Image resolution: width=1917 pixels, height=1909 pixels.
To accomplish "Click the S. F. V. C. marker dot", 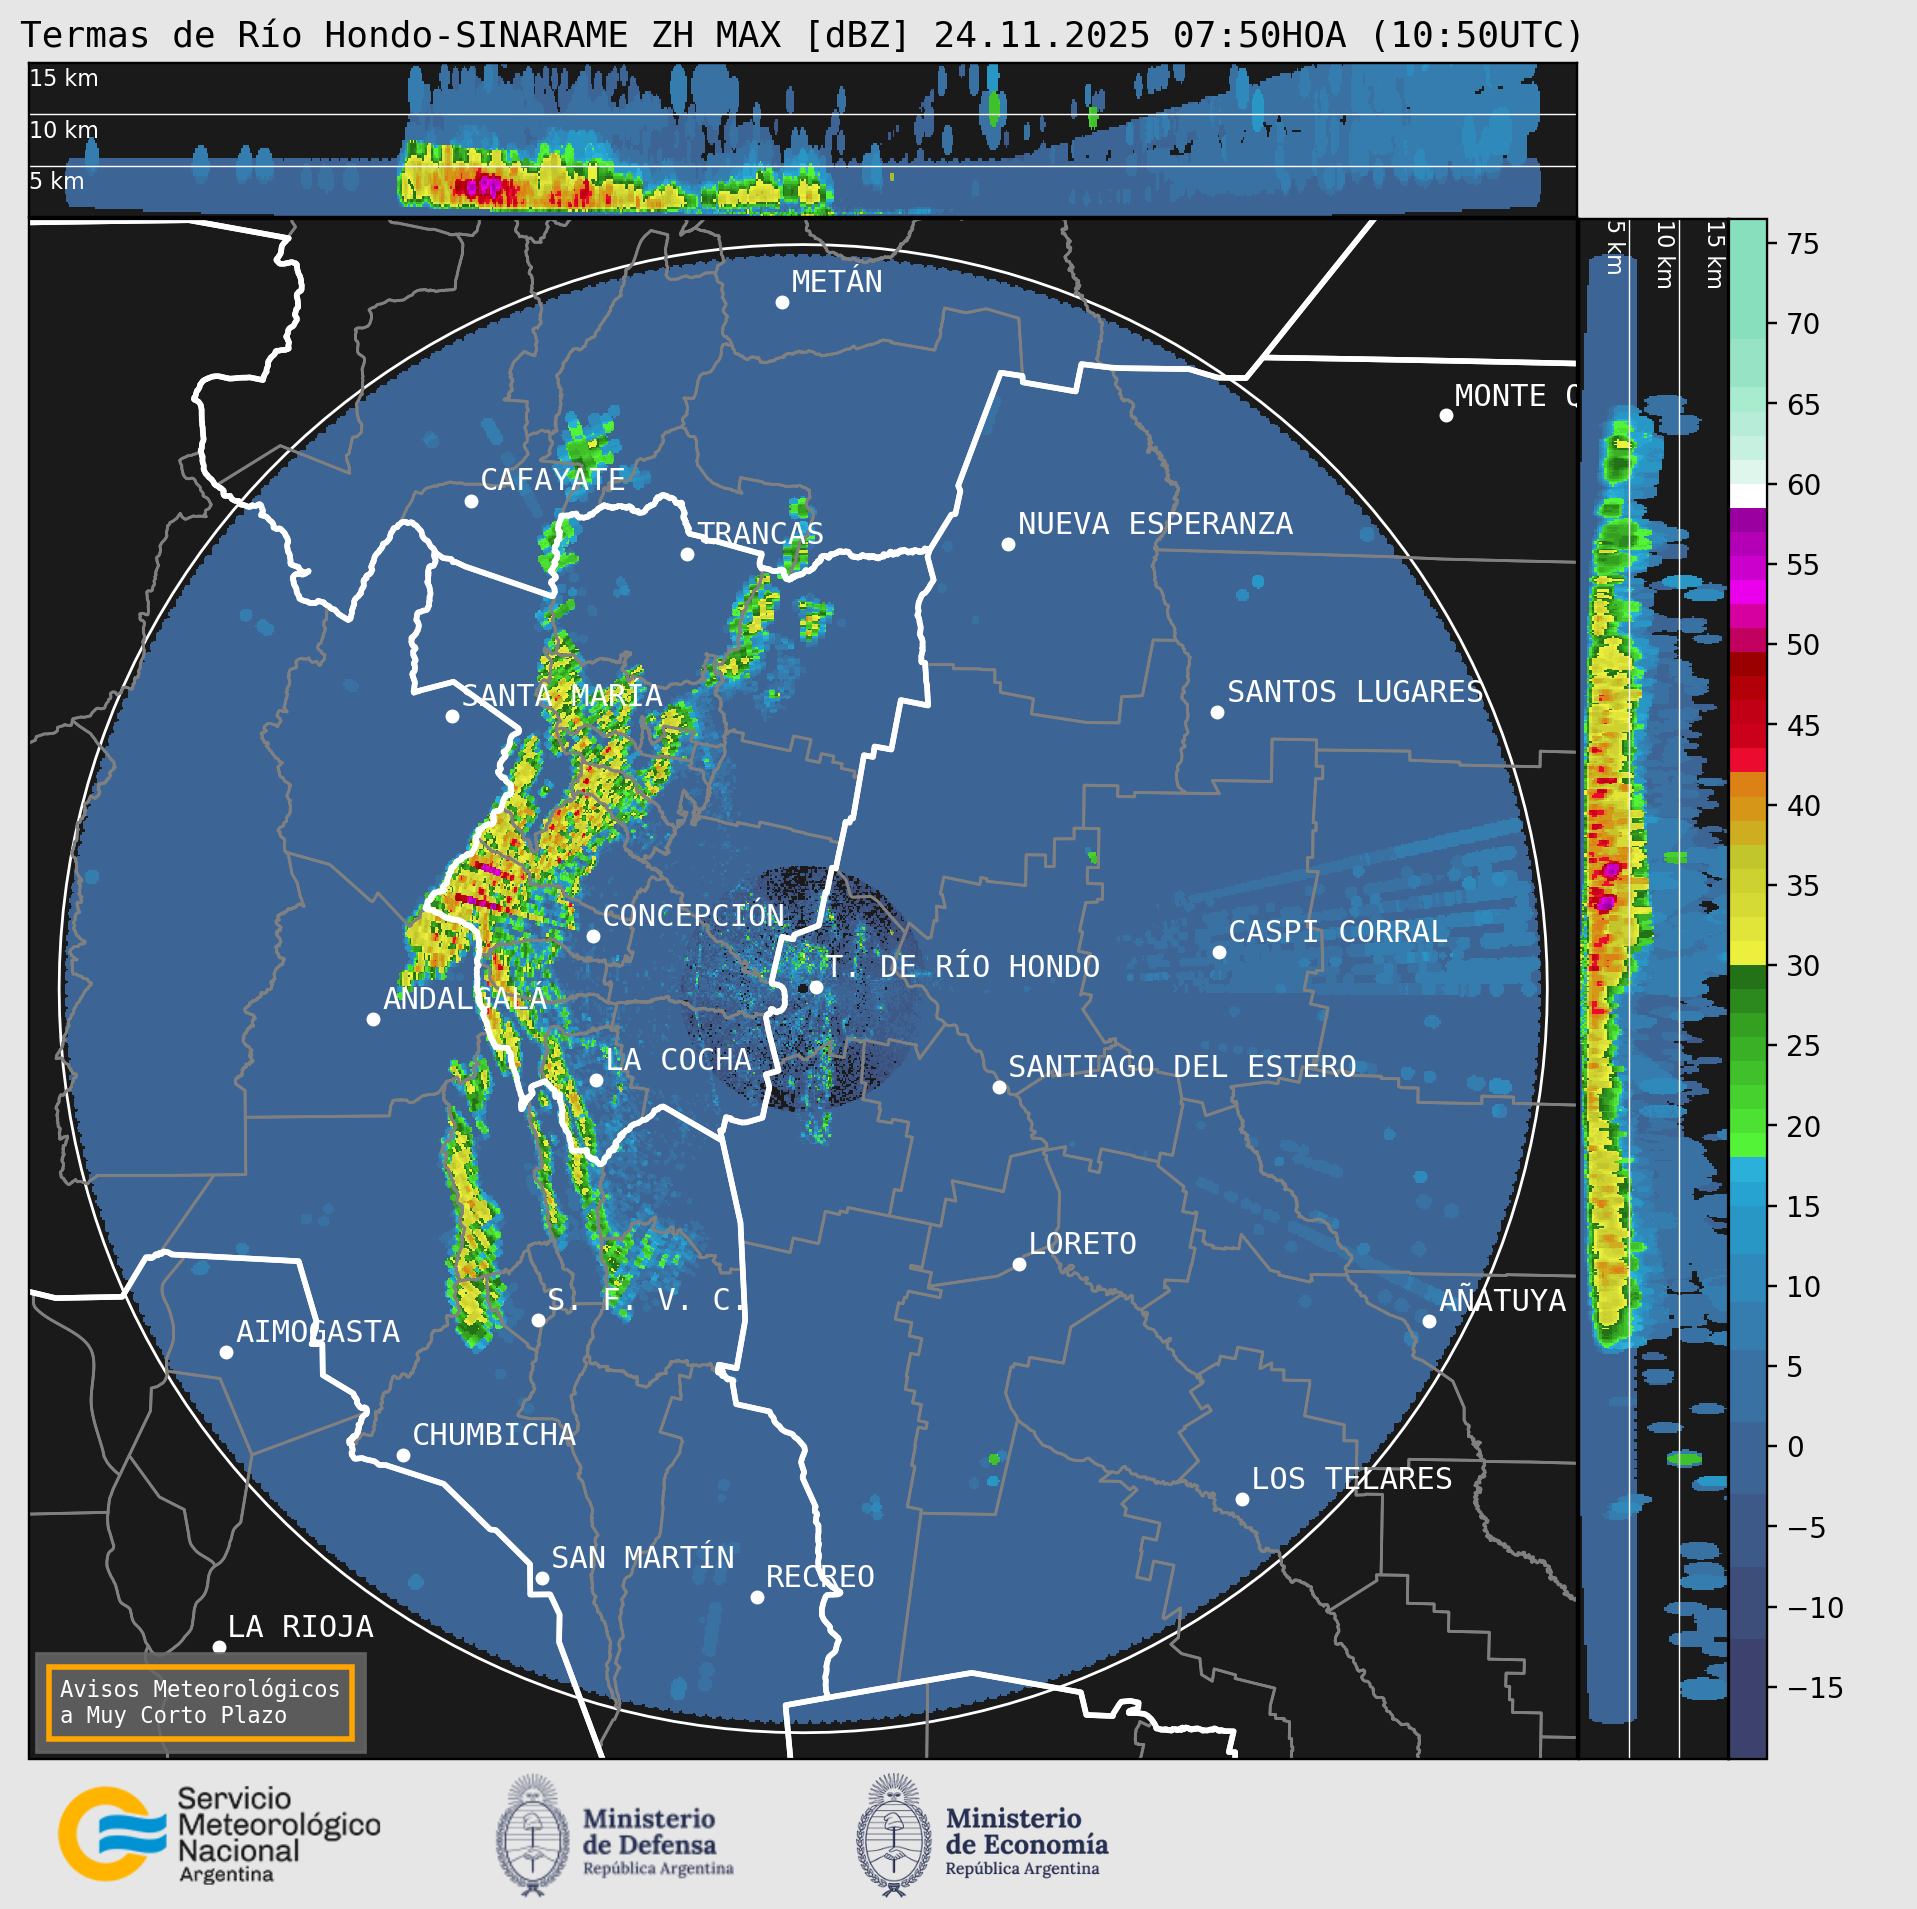I will coord(538,1320).
